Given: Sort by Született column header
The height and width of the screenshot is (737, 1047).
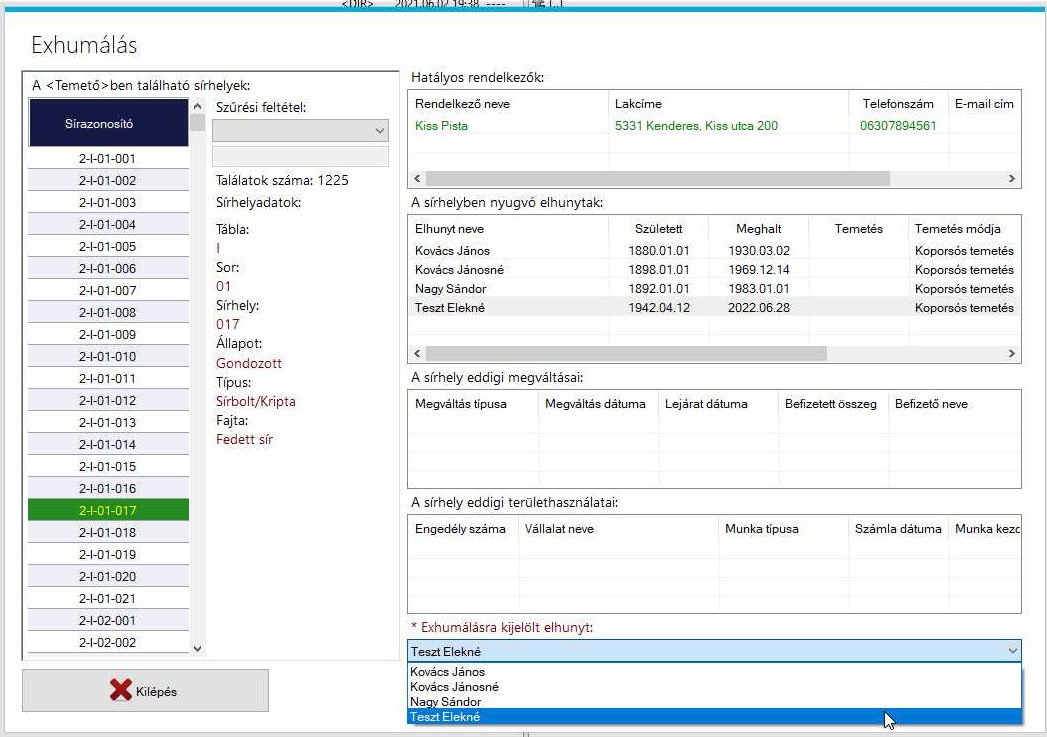Looking at the screenshot, I should coord(658,229).
